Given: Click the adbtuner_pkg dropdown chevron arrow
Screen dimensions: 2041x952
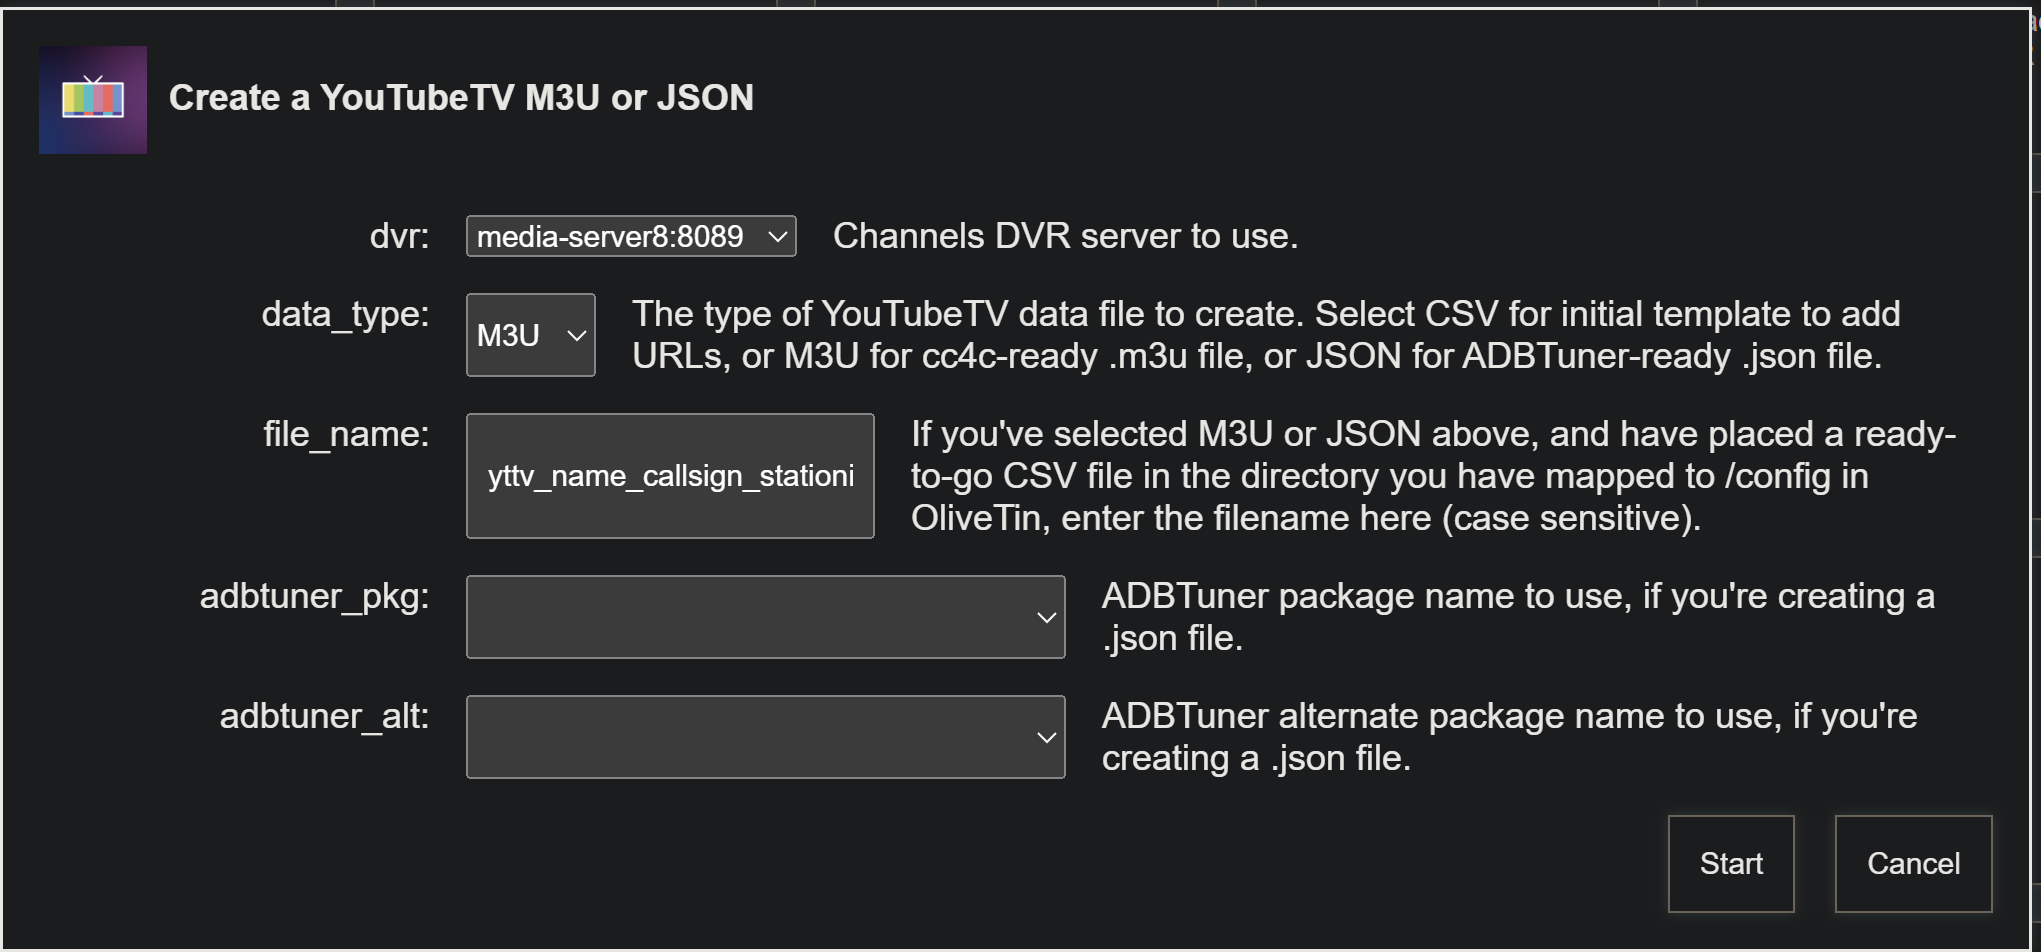Looking at the screenshot, I should (1046, 618).
